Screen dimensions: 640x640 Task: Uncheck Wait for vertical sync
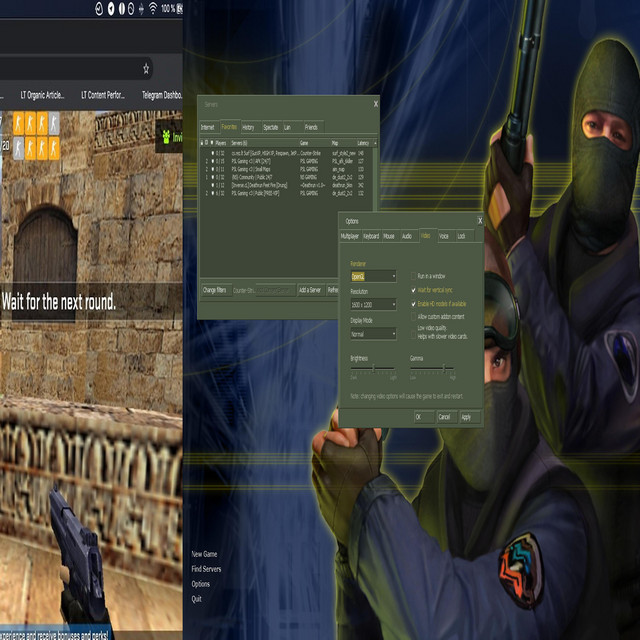414,289
